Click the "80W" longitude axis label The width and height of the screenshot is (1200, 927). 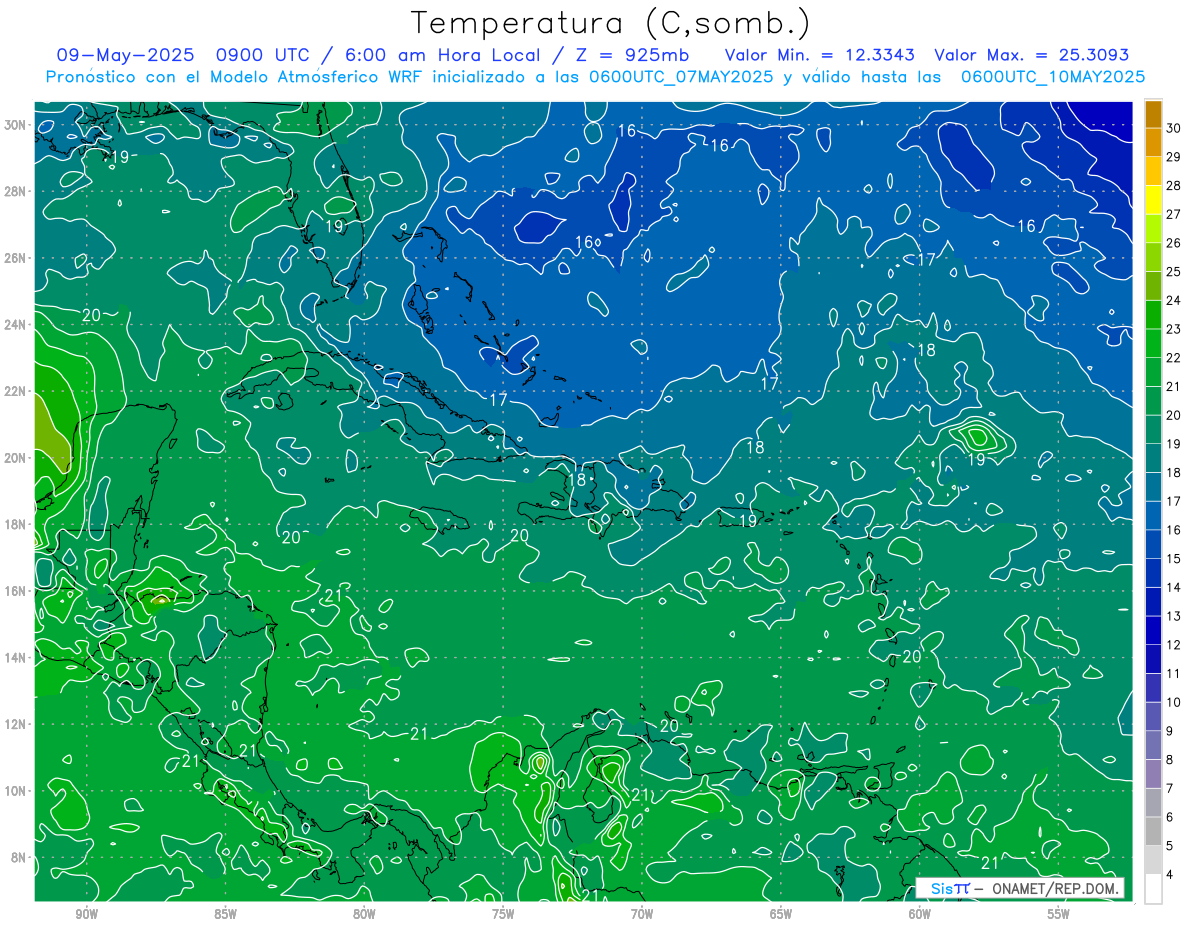click(x=364, y=914)
